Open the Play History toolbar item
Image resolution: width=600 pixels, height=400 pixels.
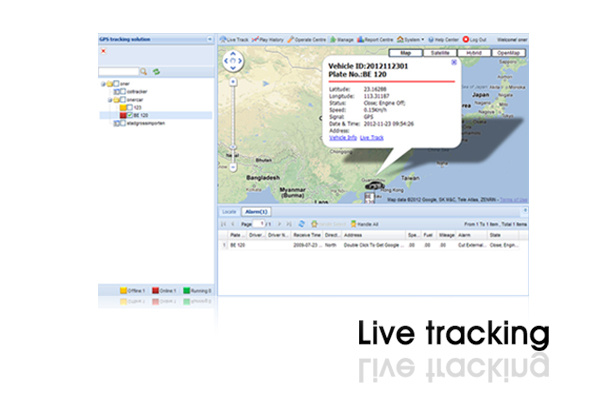(x=268, y=39)
